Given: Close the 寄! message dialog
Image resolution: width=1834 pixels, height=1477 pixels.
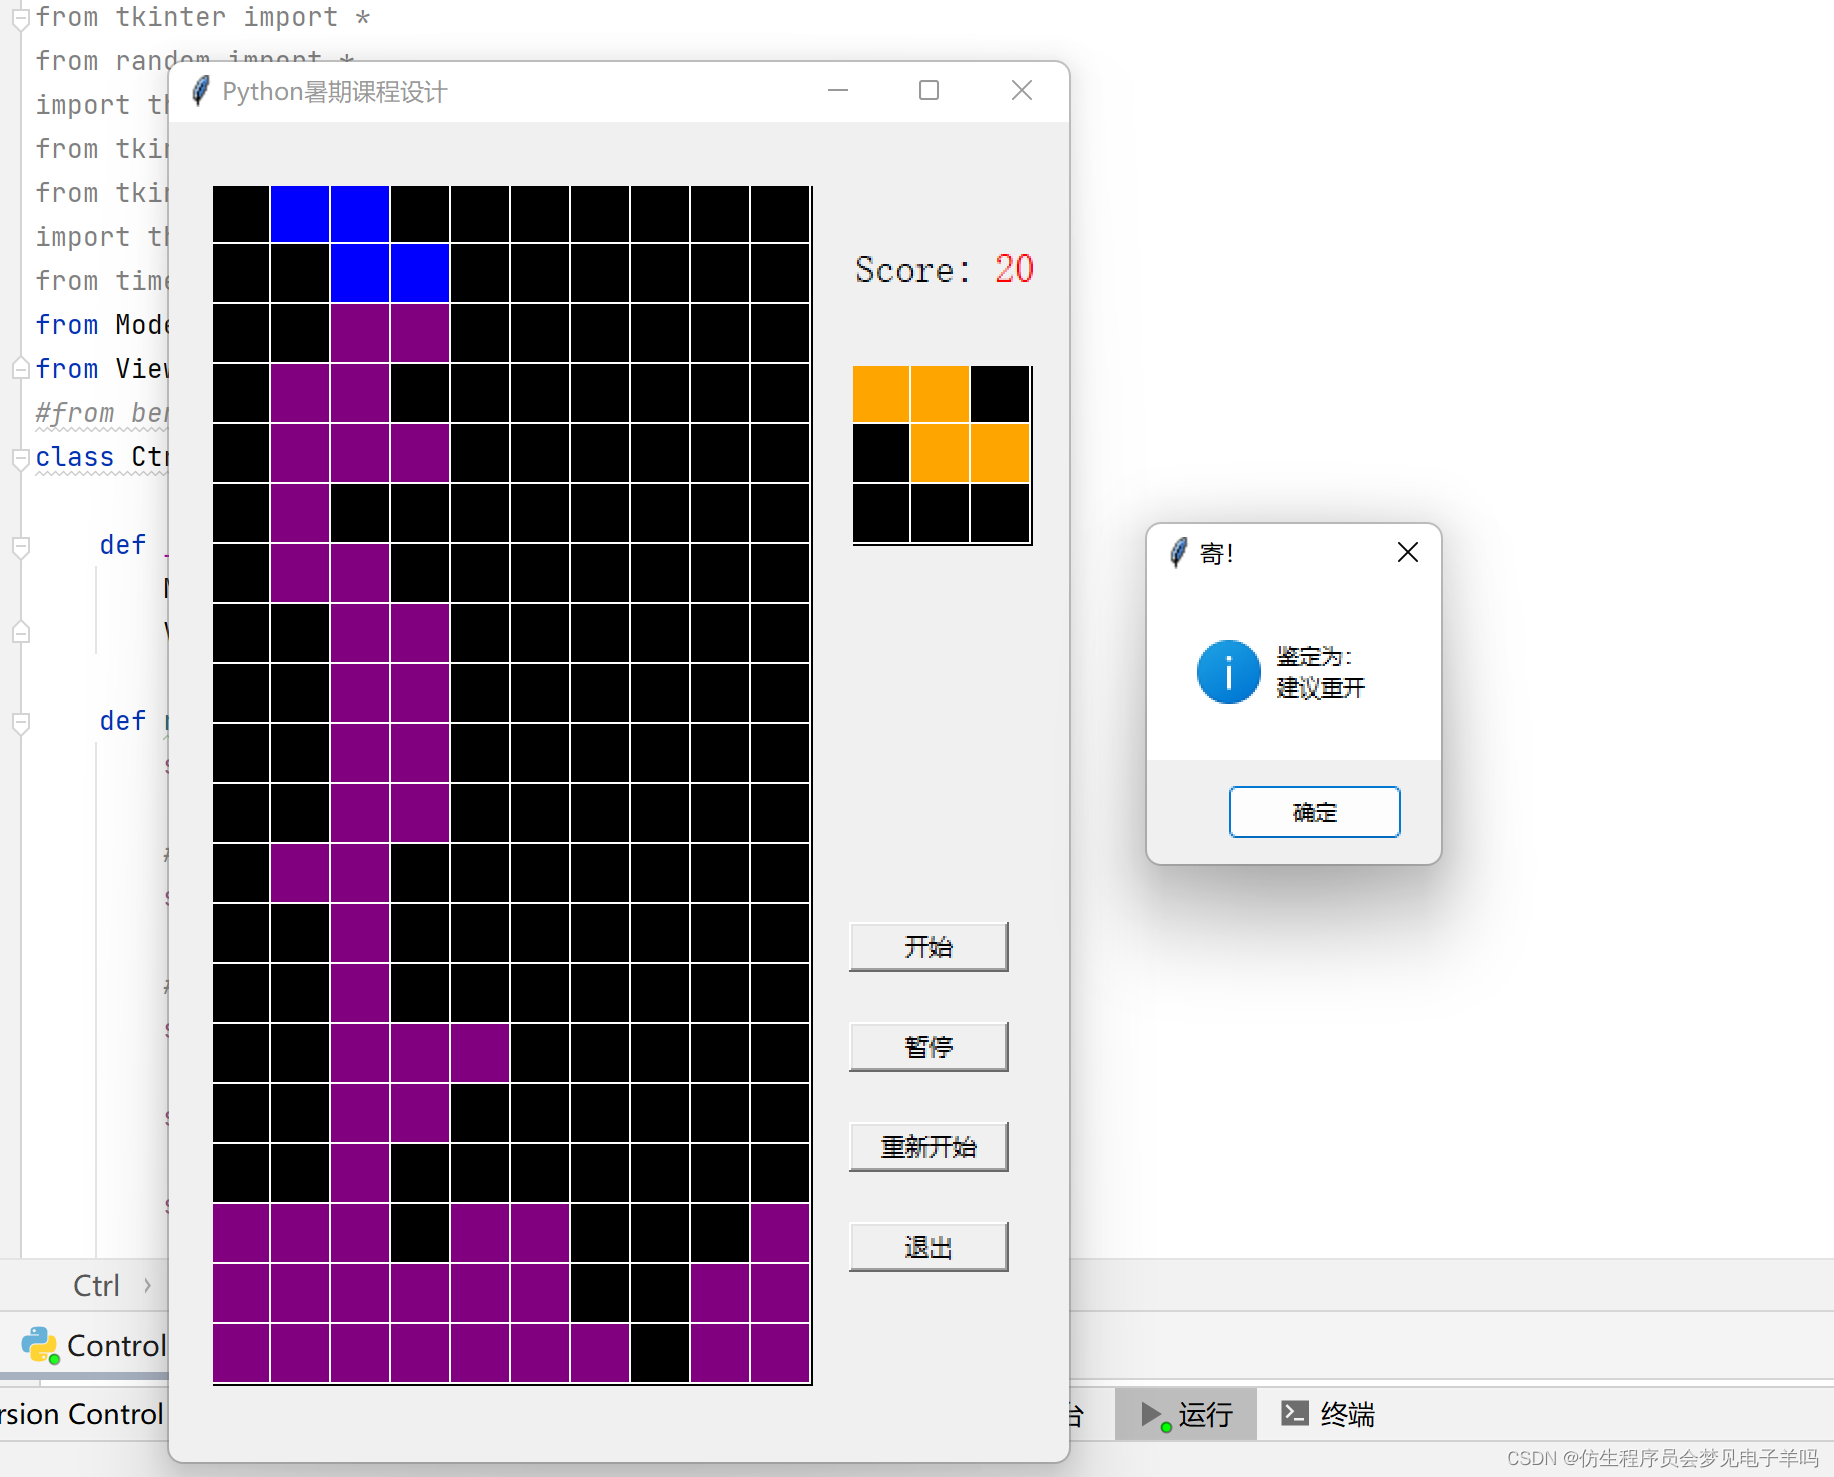Looking at the screenshot, I should tap(1408, 552).
